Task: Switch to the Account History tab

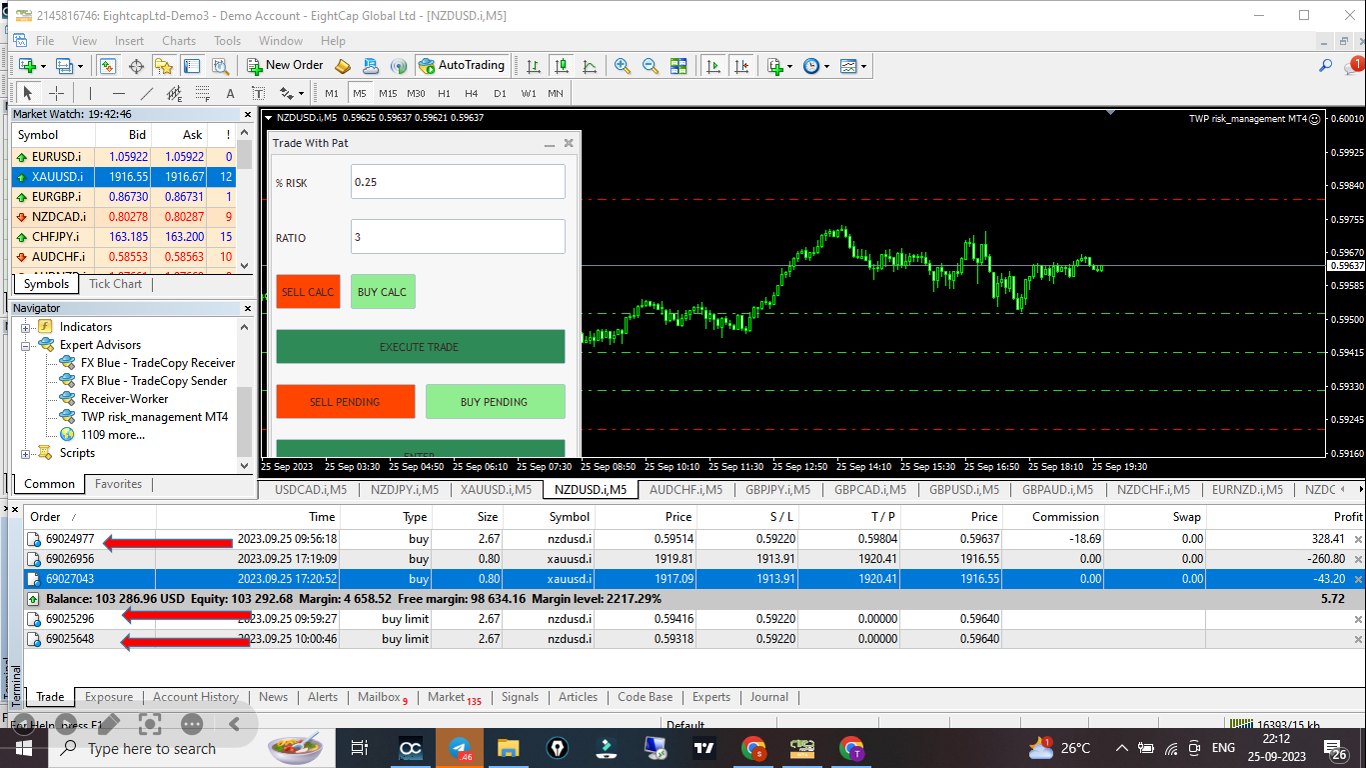Action: tap(195, 697)
